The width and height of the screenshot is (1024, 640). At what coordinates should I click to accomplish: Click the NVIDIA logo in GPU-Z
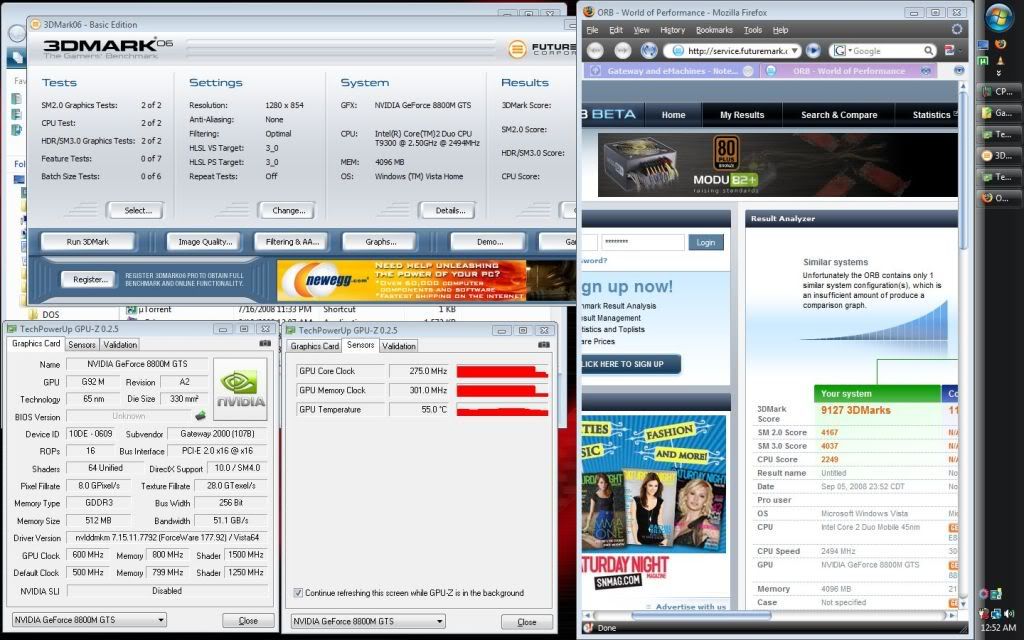pyautogui.click(x=240, y=389)
